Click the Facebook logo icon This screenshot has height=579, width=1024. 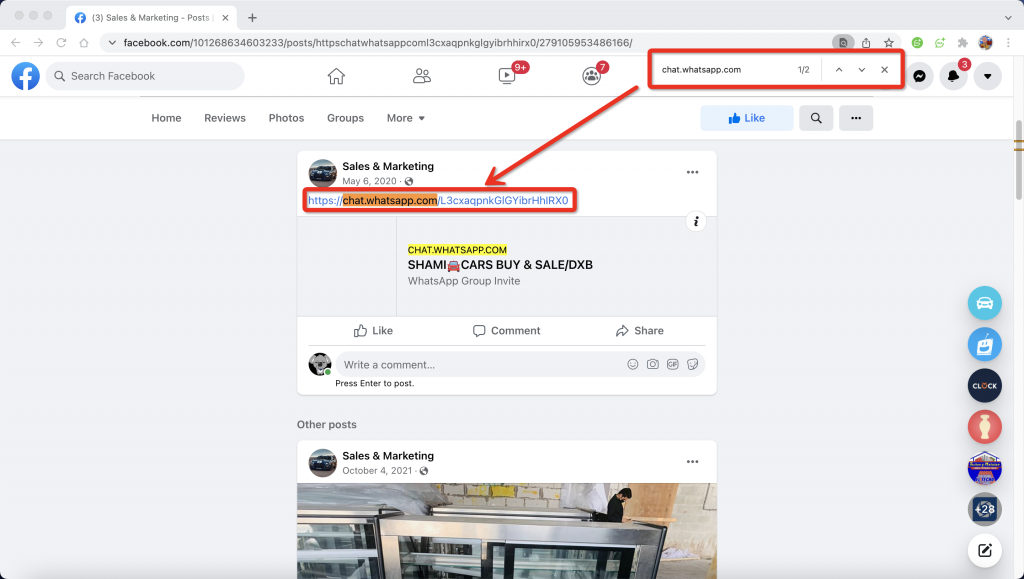[x=25, y=76]
